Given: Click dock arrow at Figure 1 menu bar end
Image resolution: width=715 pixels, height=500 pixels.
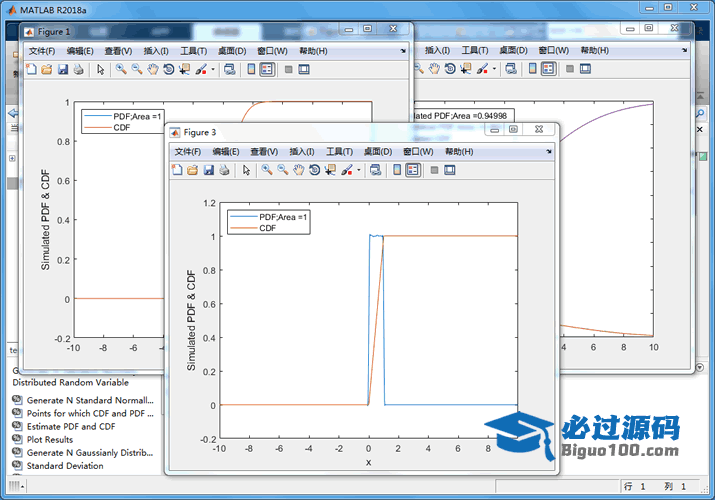Looking at the screenshot, I should coord(403,51).
